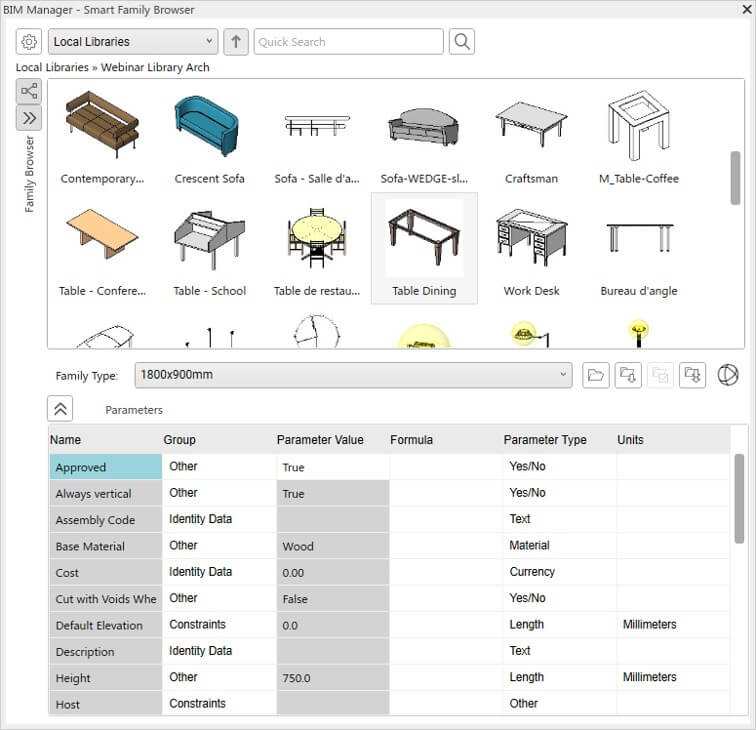Image resolution: width=756 pixels, height=730 pixels.
Task: Click the Name column header
Action: 105,440
